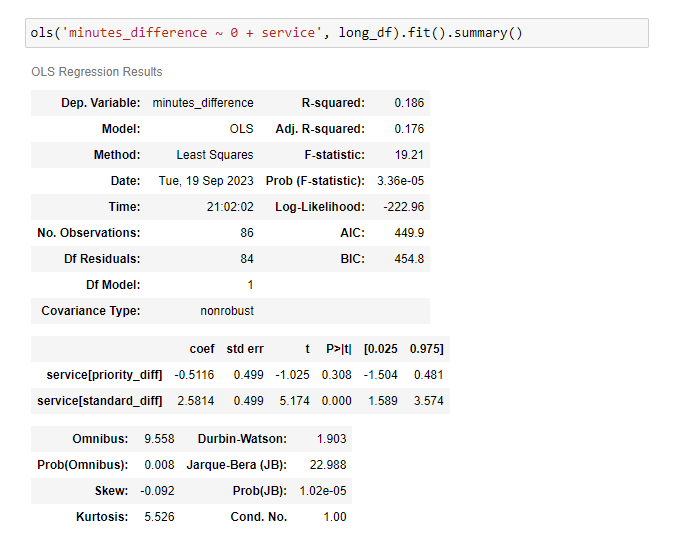The image size is (682, 555).
Task: Click the 'Covariance Type:' label
Action: tap(90, 311)
